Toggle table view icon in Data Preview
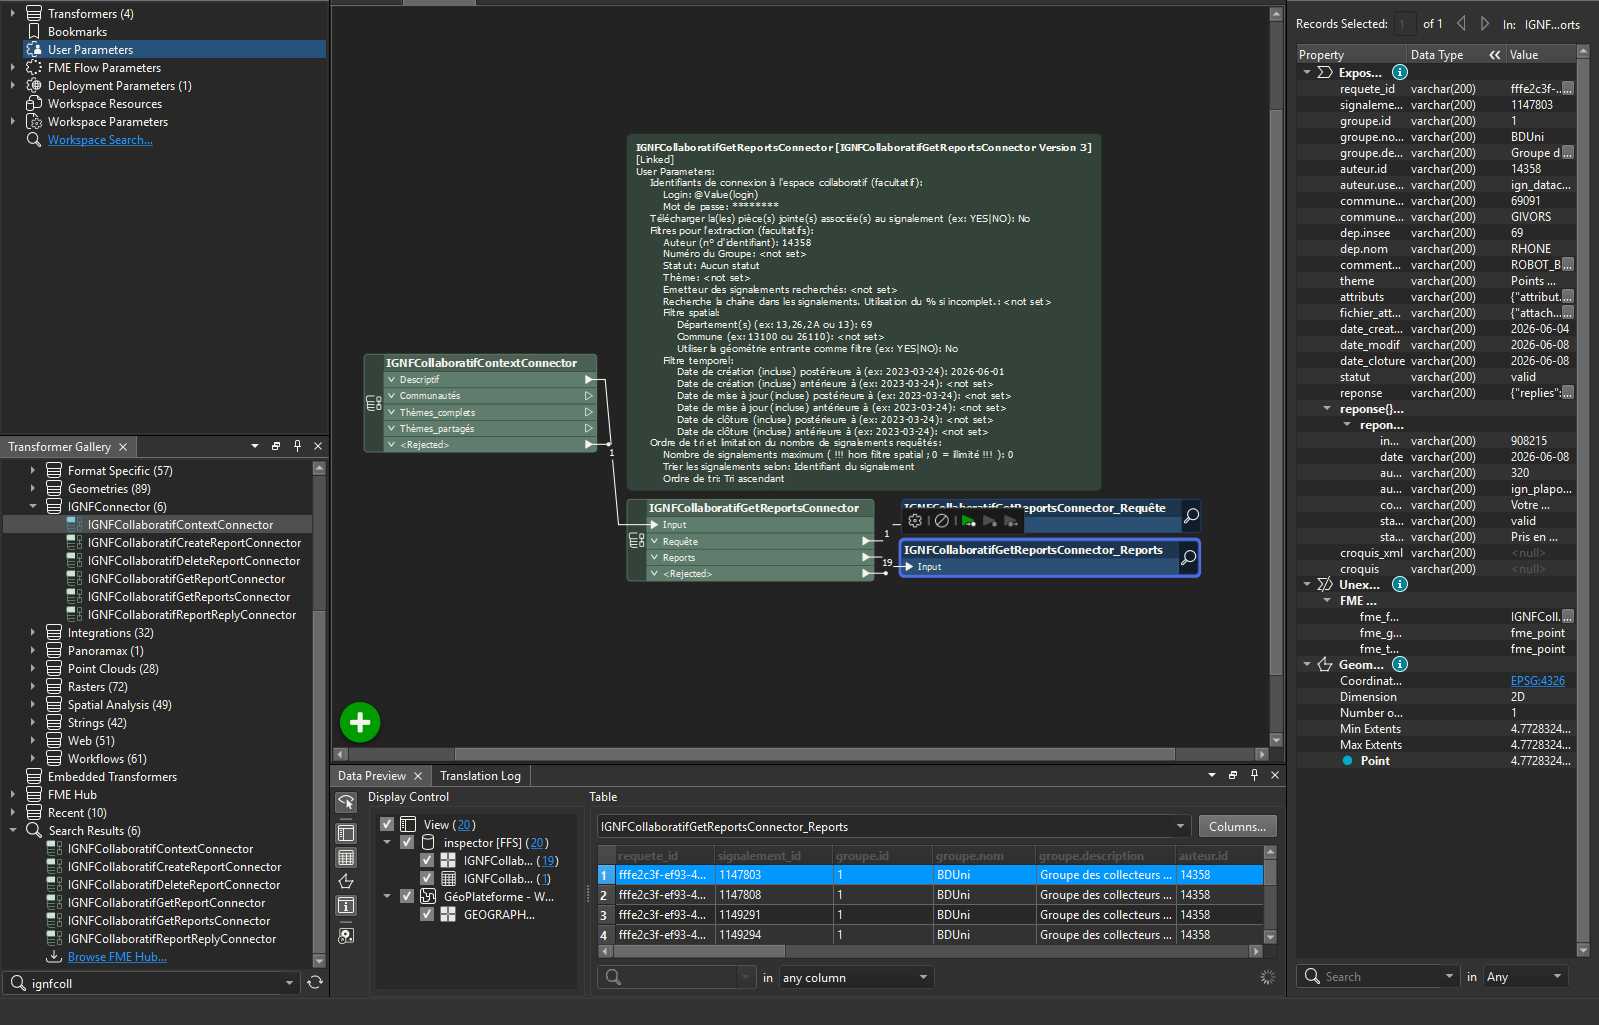This screenshot has height=1025, width=1599. tap(346, 857)
